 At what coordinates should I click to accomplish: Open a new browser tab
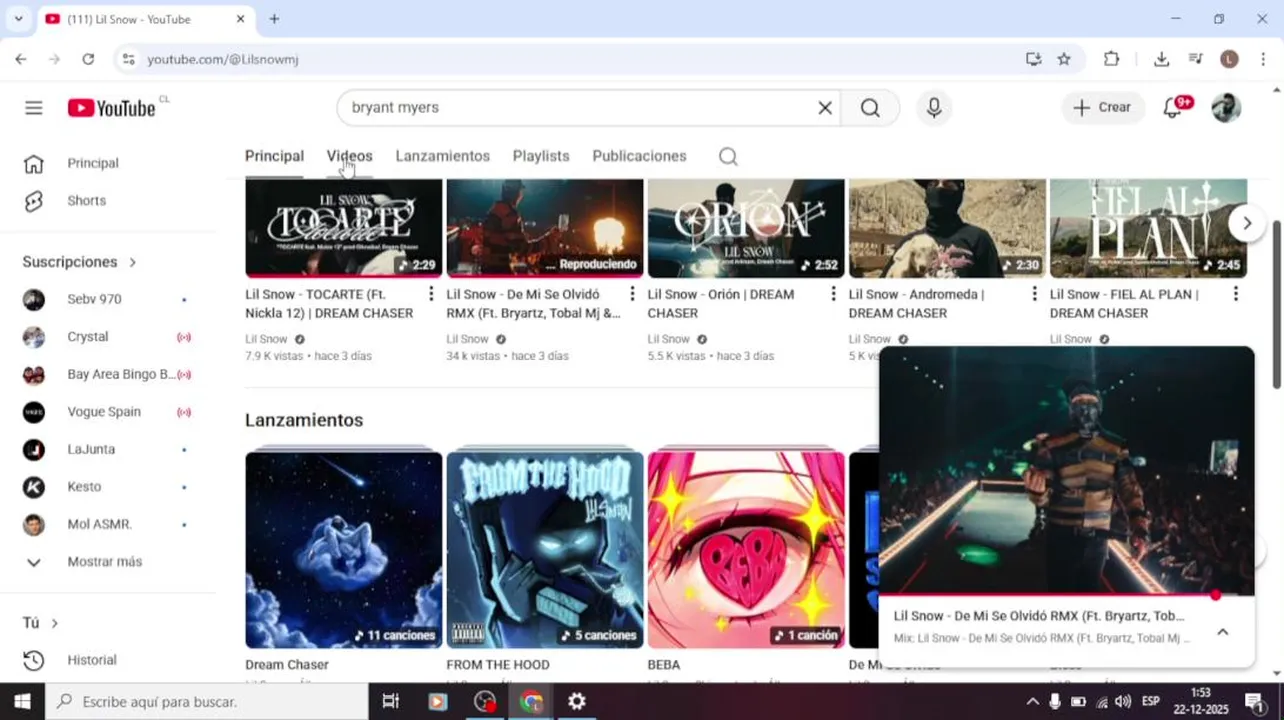pyautogui.click(x=274, y=19)
